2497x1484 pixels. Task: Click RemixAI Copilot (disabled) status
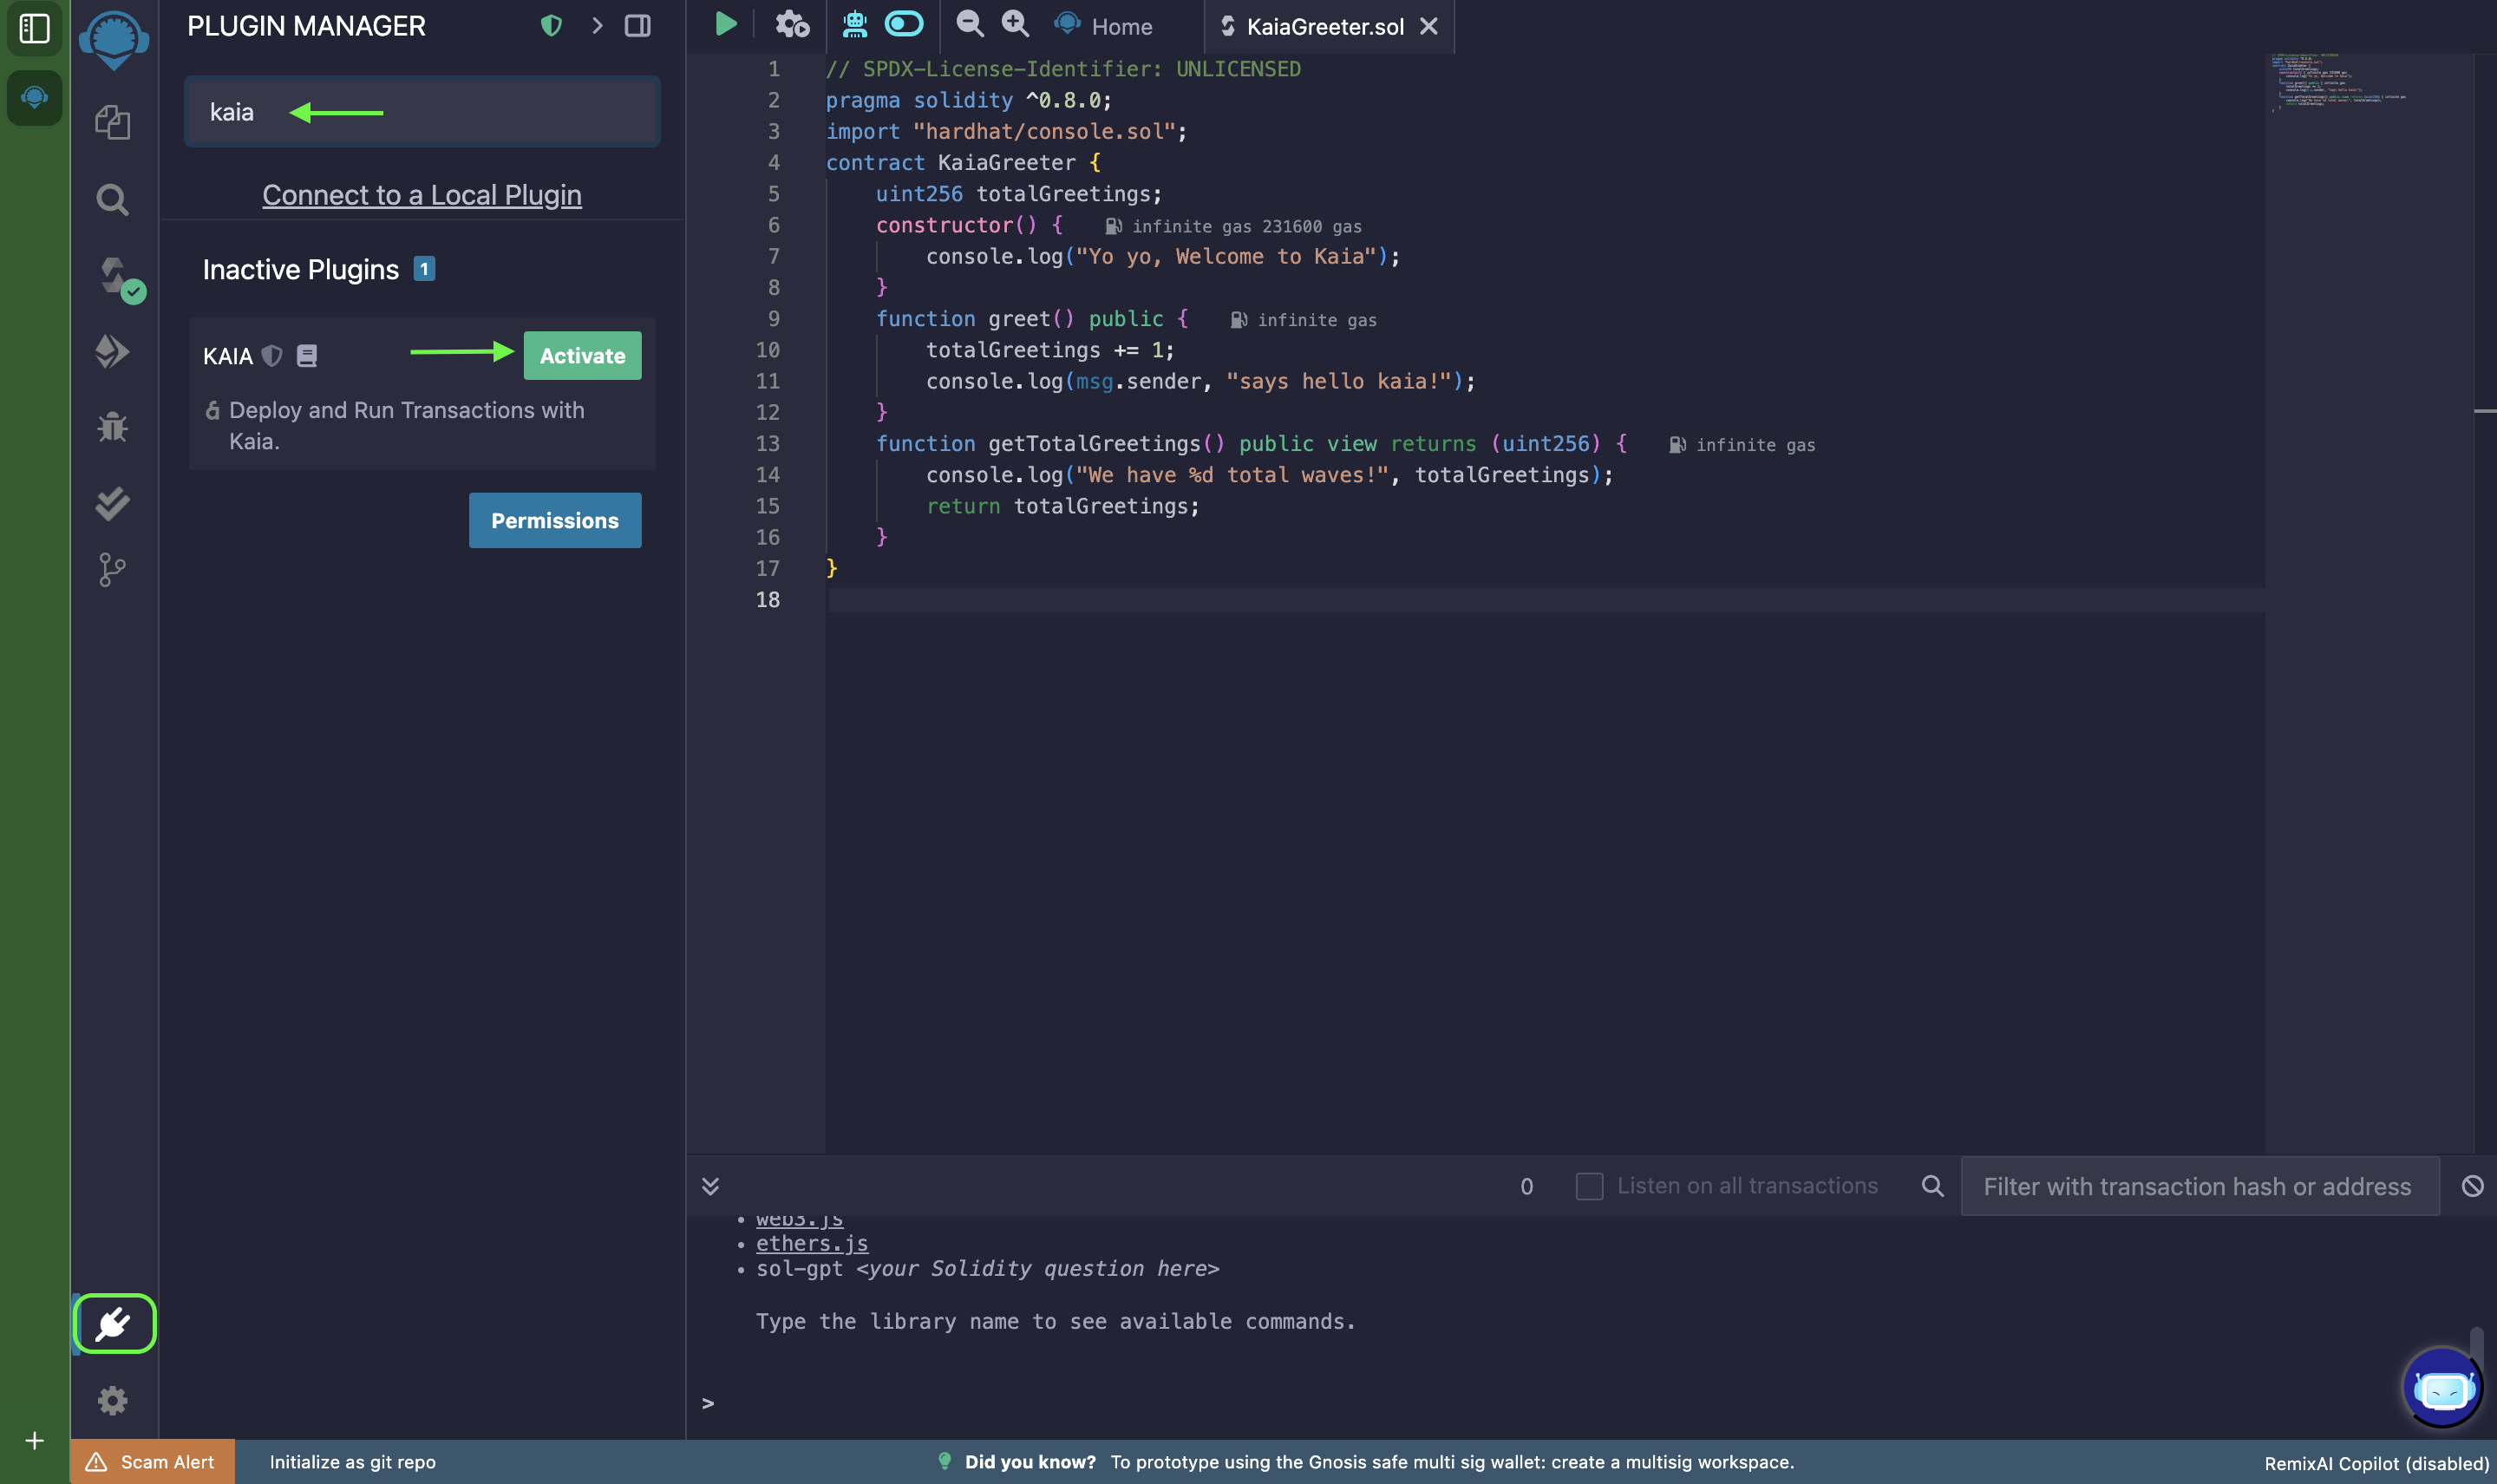click(2376, 1463)
